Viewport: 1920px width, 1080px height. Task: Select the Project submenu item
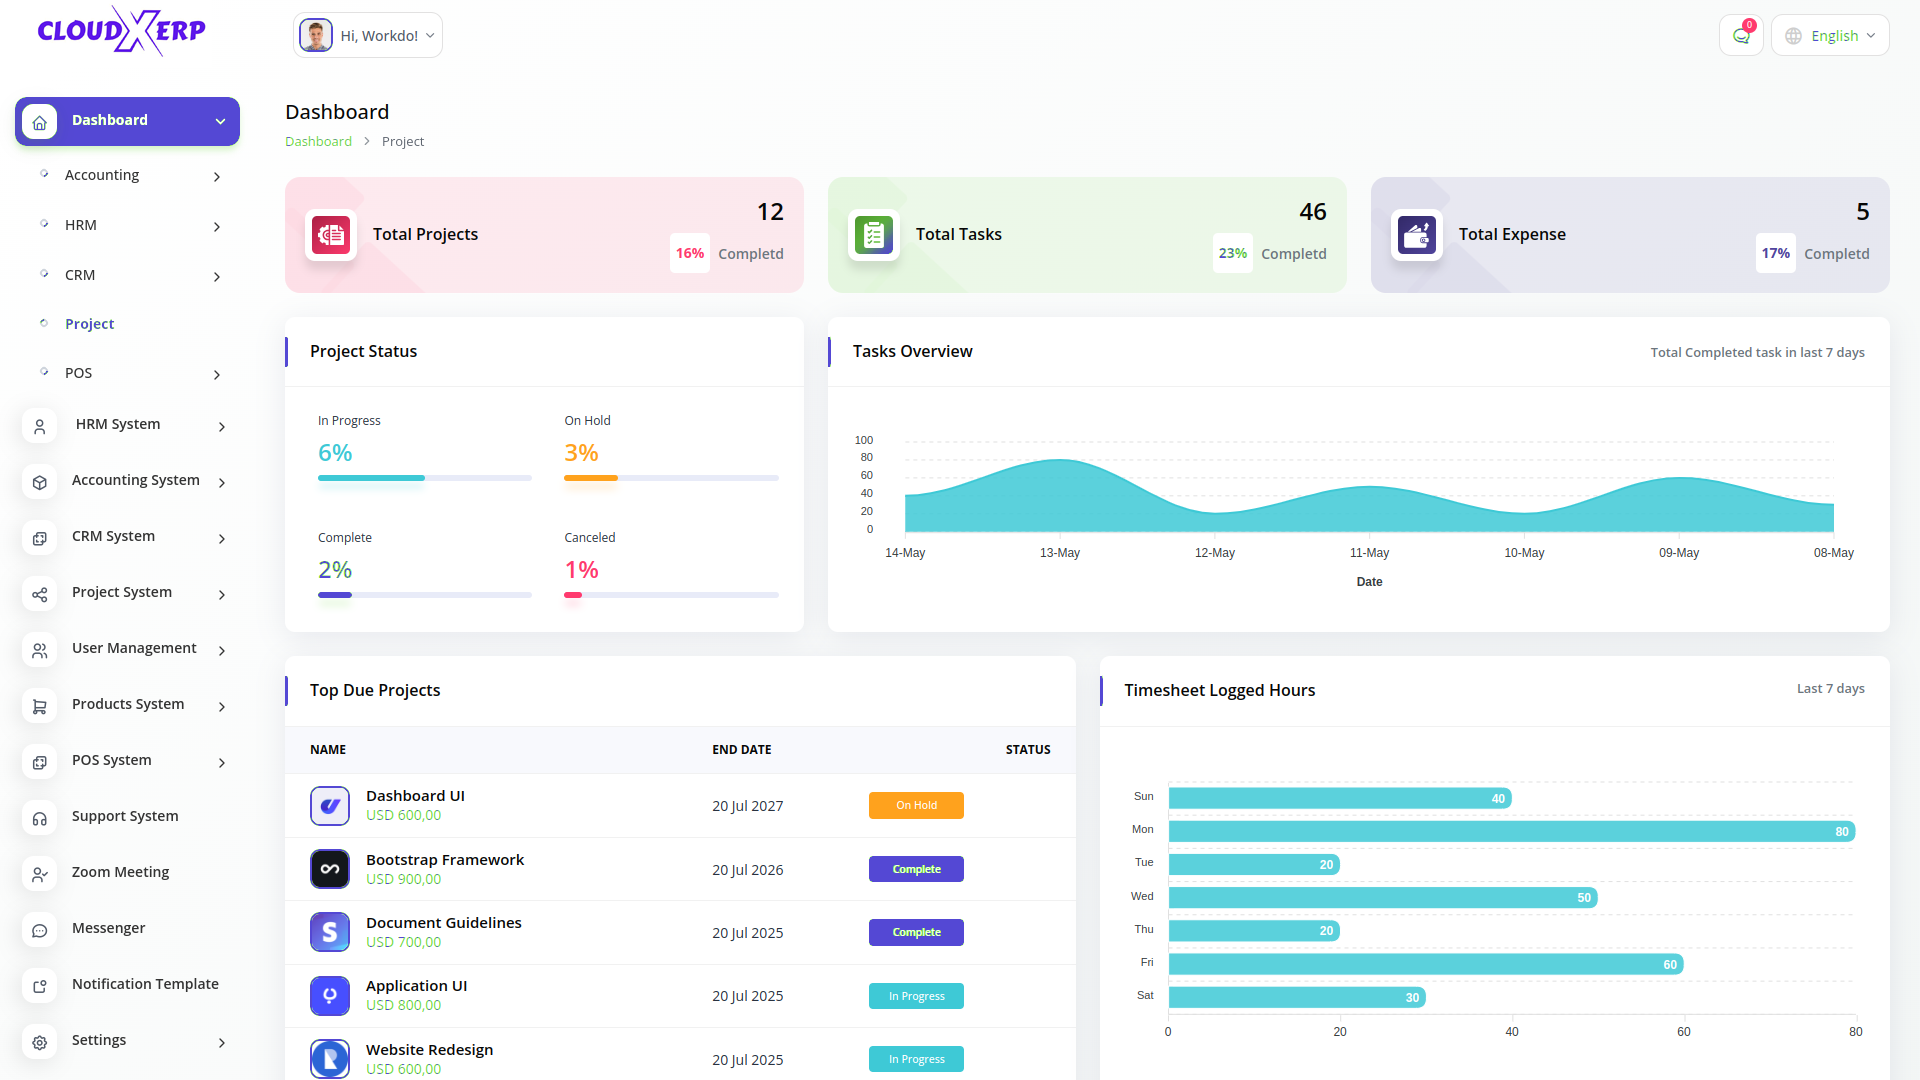[x=90, y=324]
